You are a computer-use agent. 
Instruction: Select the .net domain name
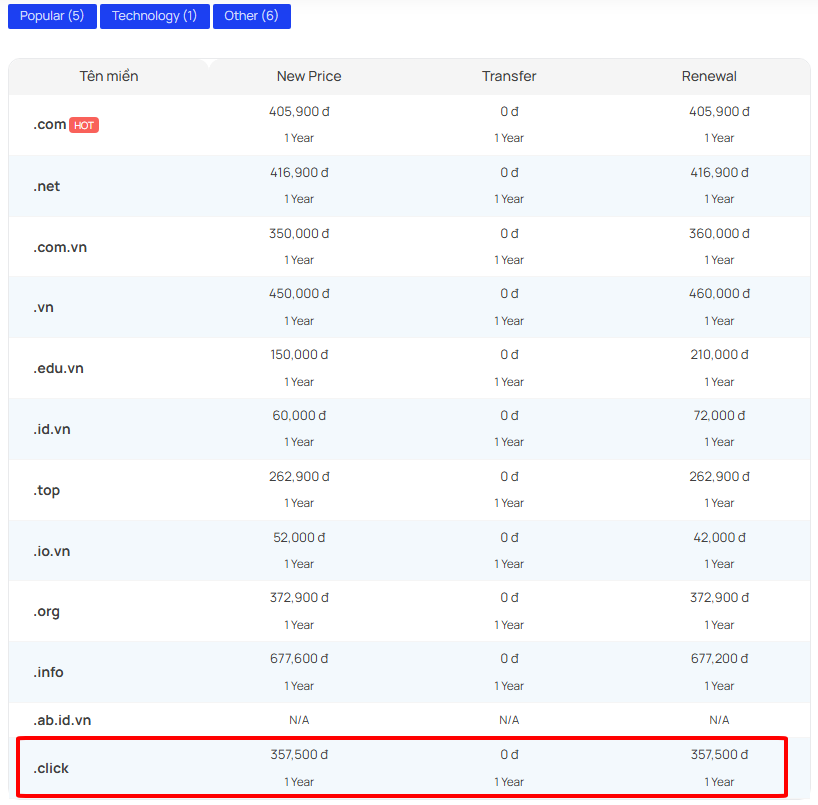[x=46, y=186]
